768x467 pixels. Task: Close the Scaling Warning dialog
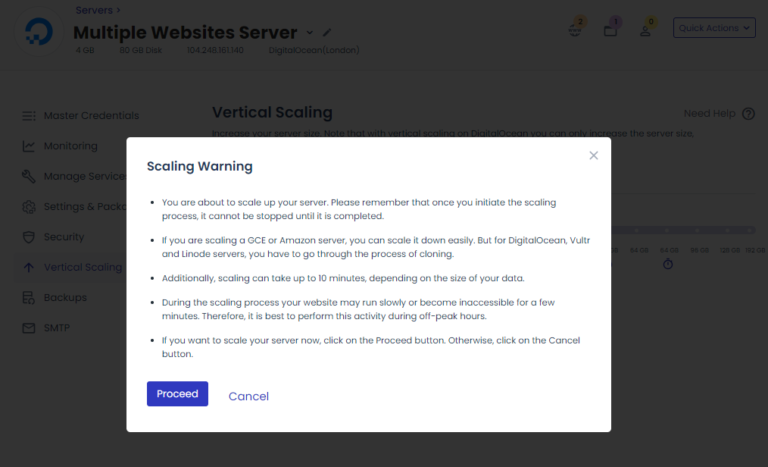click(594, 155)
